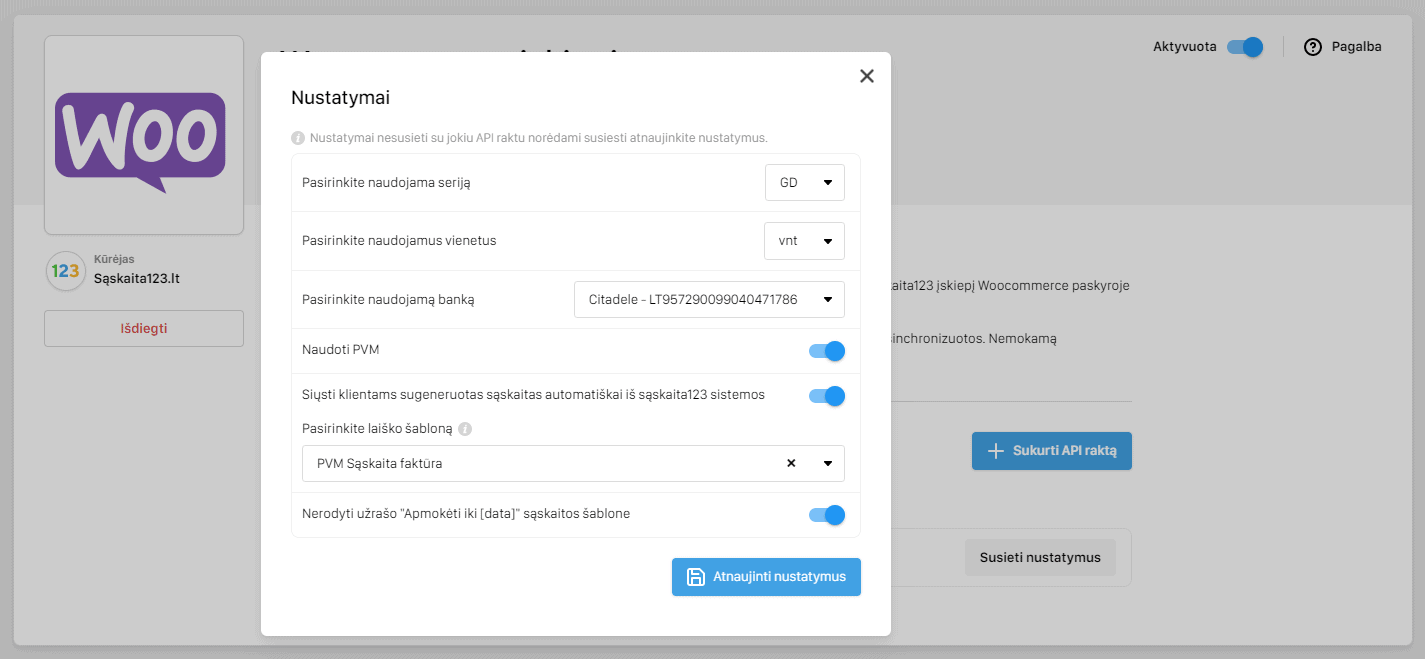Click the Susieti nustatymus button
The width and height of the screenshot is (1425, 659).
[x=1040, y=557]
